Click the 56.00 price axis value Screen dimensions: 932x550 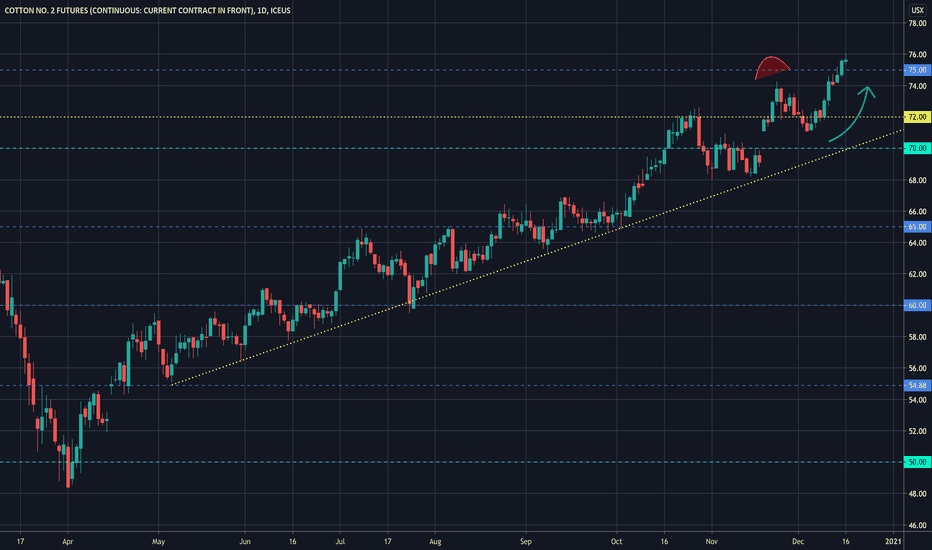tap(917, 369)
